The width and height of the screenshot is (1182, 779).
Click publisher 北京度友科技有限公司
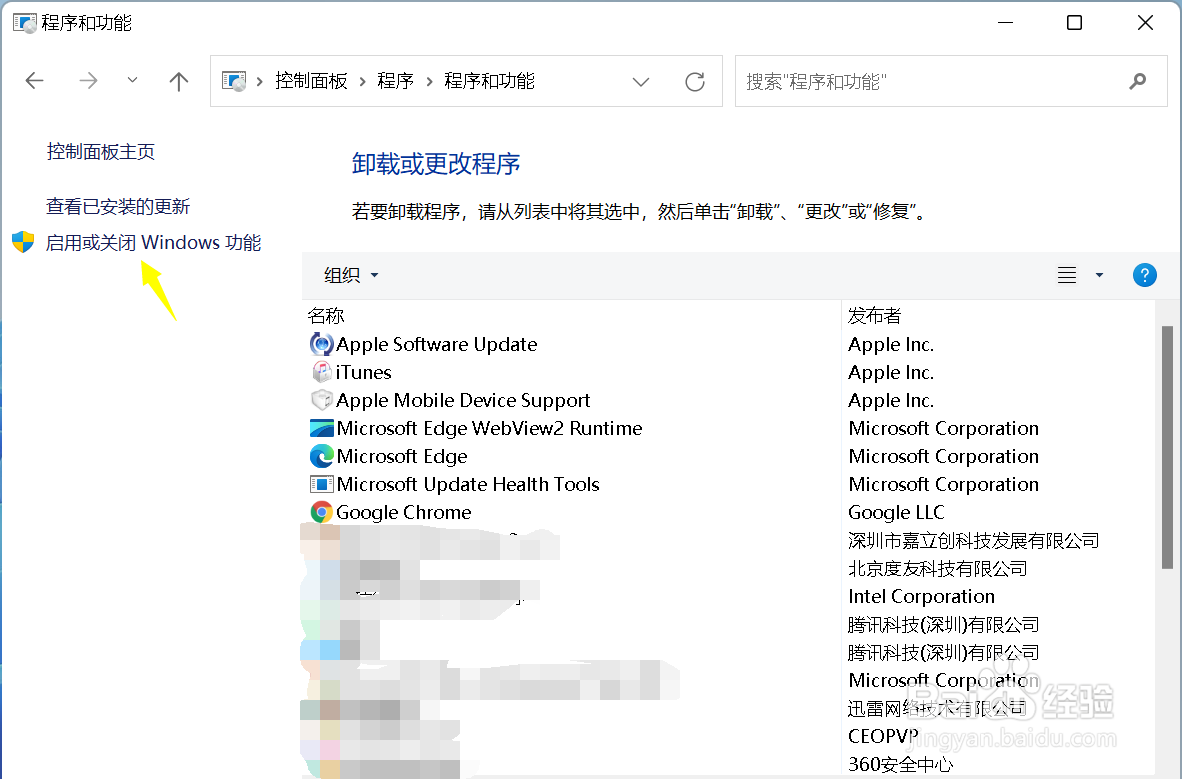click(x=938, y=569)
